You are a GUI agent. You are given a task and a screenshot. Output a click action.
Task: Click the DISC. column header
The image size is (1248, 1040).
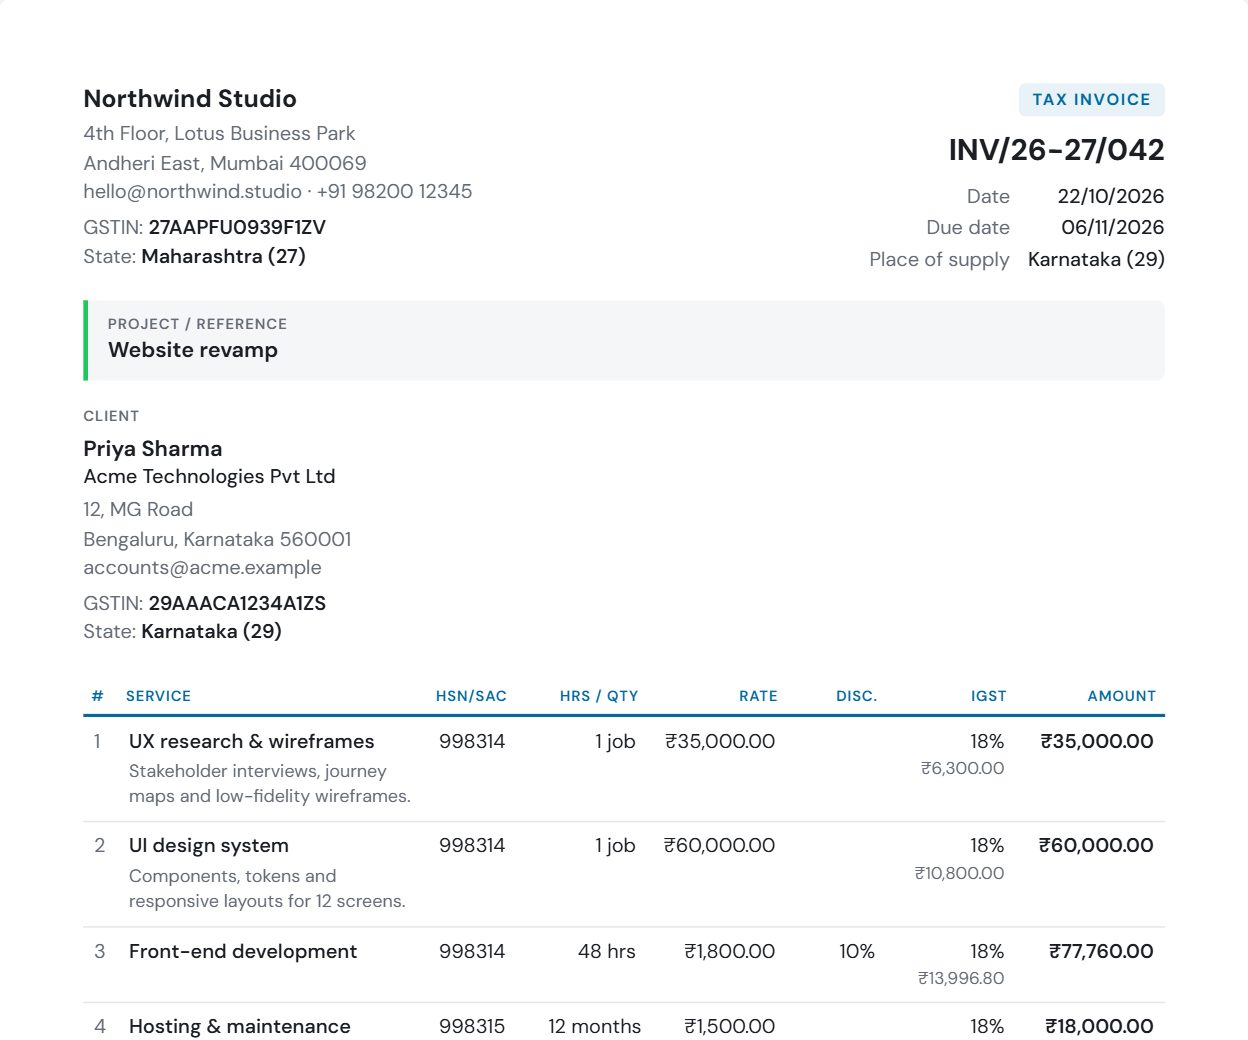pos(856,696)
